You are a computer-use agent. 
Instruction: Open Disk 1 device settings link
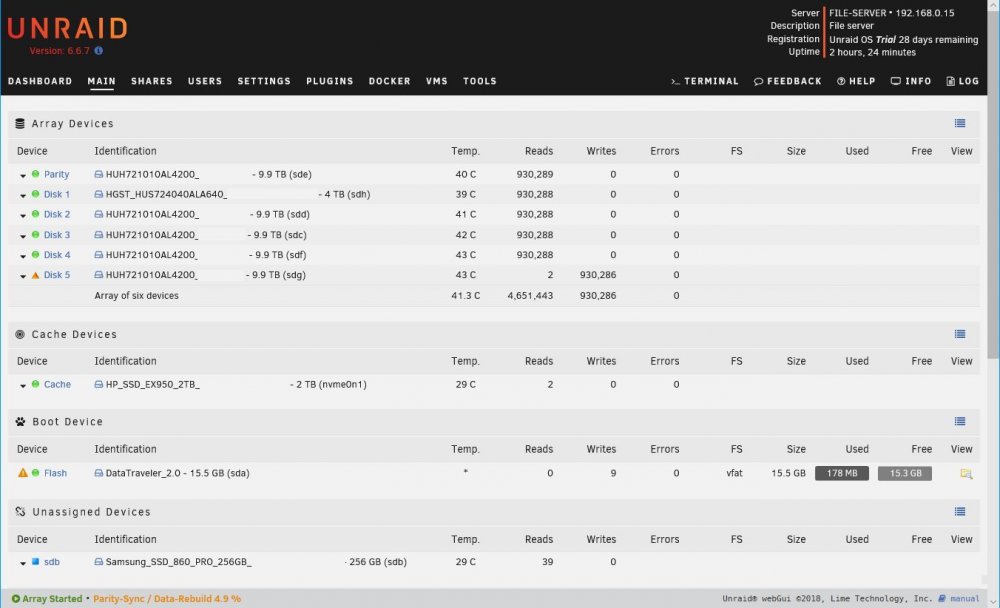coord(57,194)
